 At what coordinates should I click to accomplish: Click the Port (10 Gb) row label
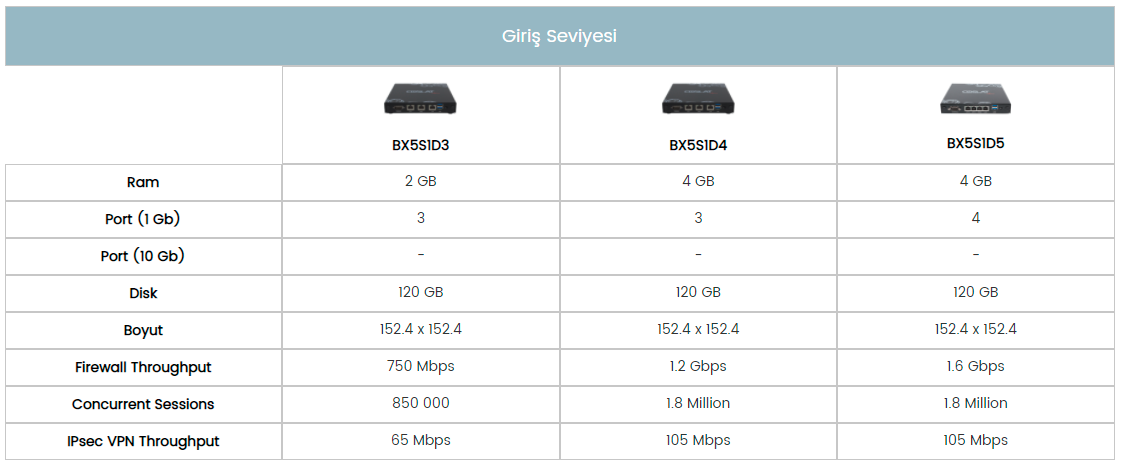[143, 256]
